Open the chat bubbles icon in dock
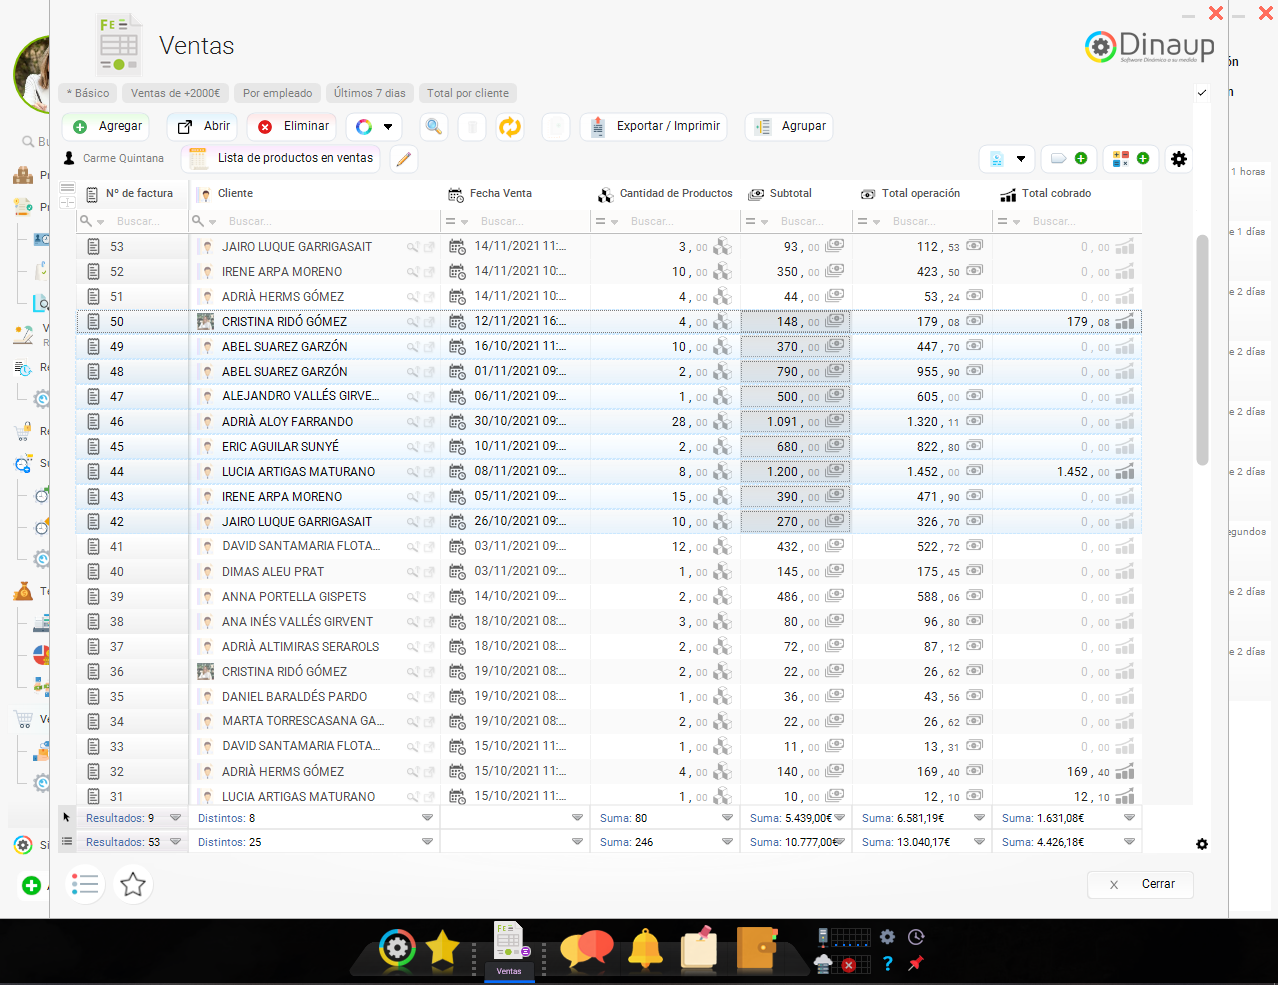This screenshot has height=985, width=1278. tap(586, 948)
